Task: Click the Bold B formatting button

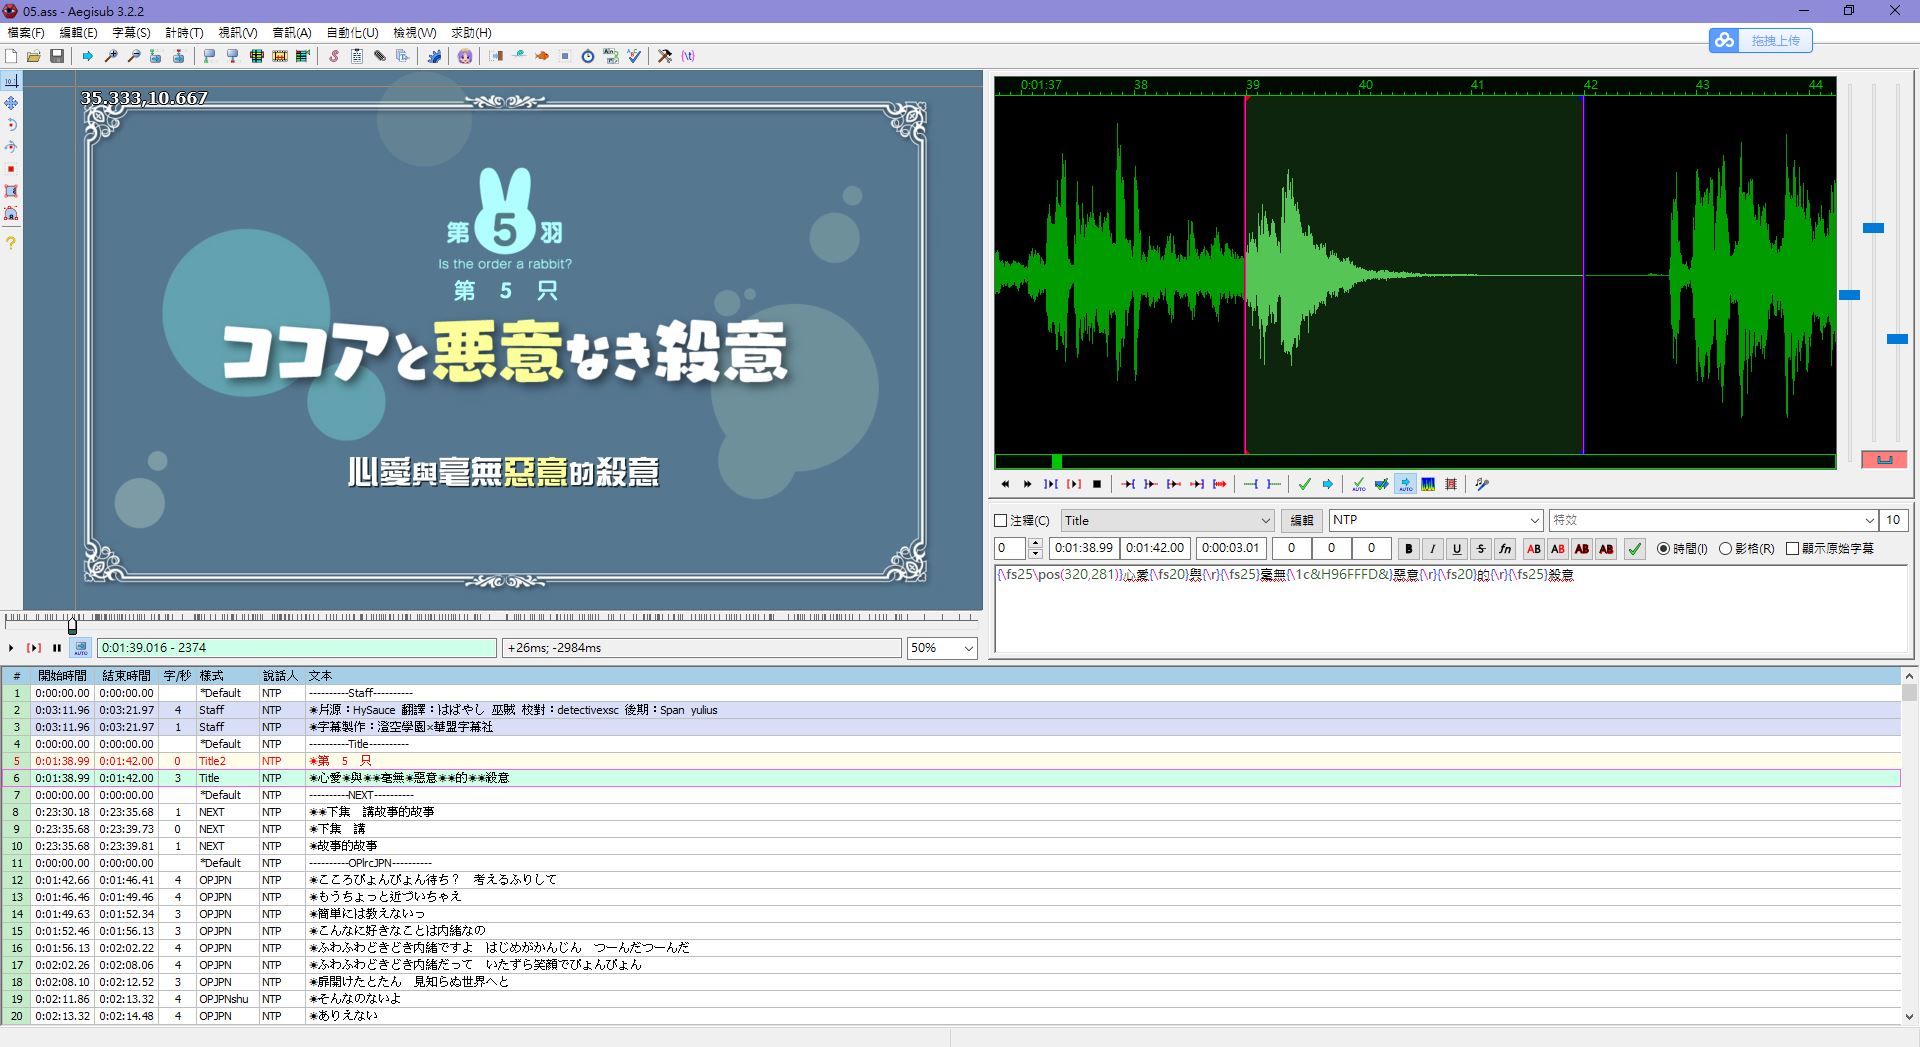Action: click(1409, 549)
